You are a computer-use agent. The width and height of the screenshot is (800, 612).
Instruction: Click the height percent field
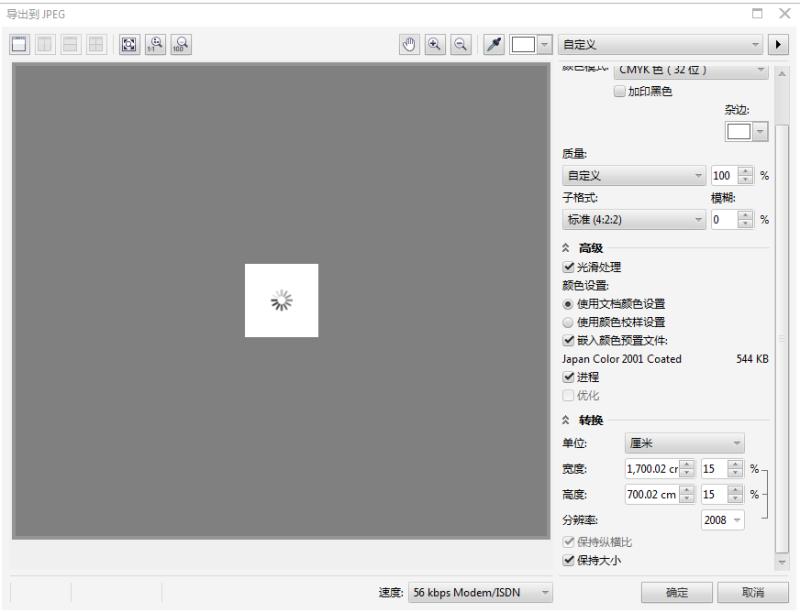coord(714,494)
